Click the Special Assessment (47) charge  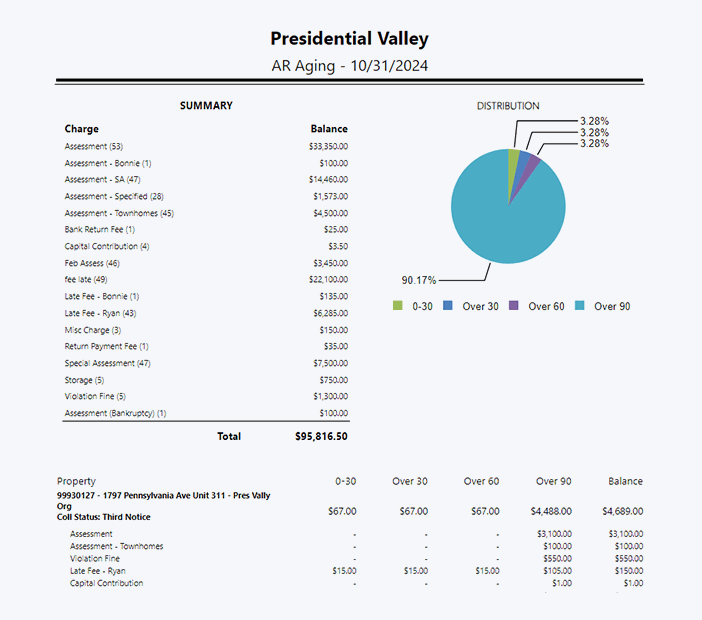[x=107, y=363]
